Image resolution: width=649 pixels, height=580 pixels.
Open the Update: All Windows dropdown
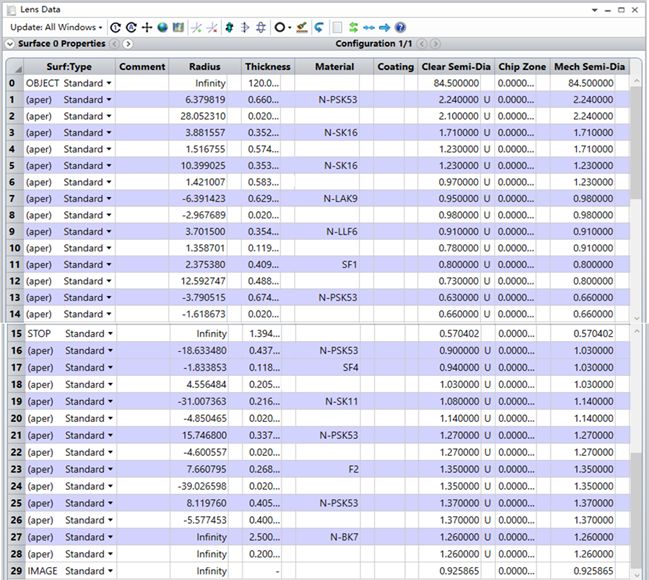56,28
